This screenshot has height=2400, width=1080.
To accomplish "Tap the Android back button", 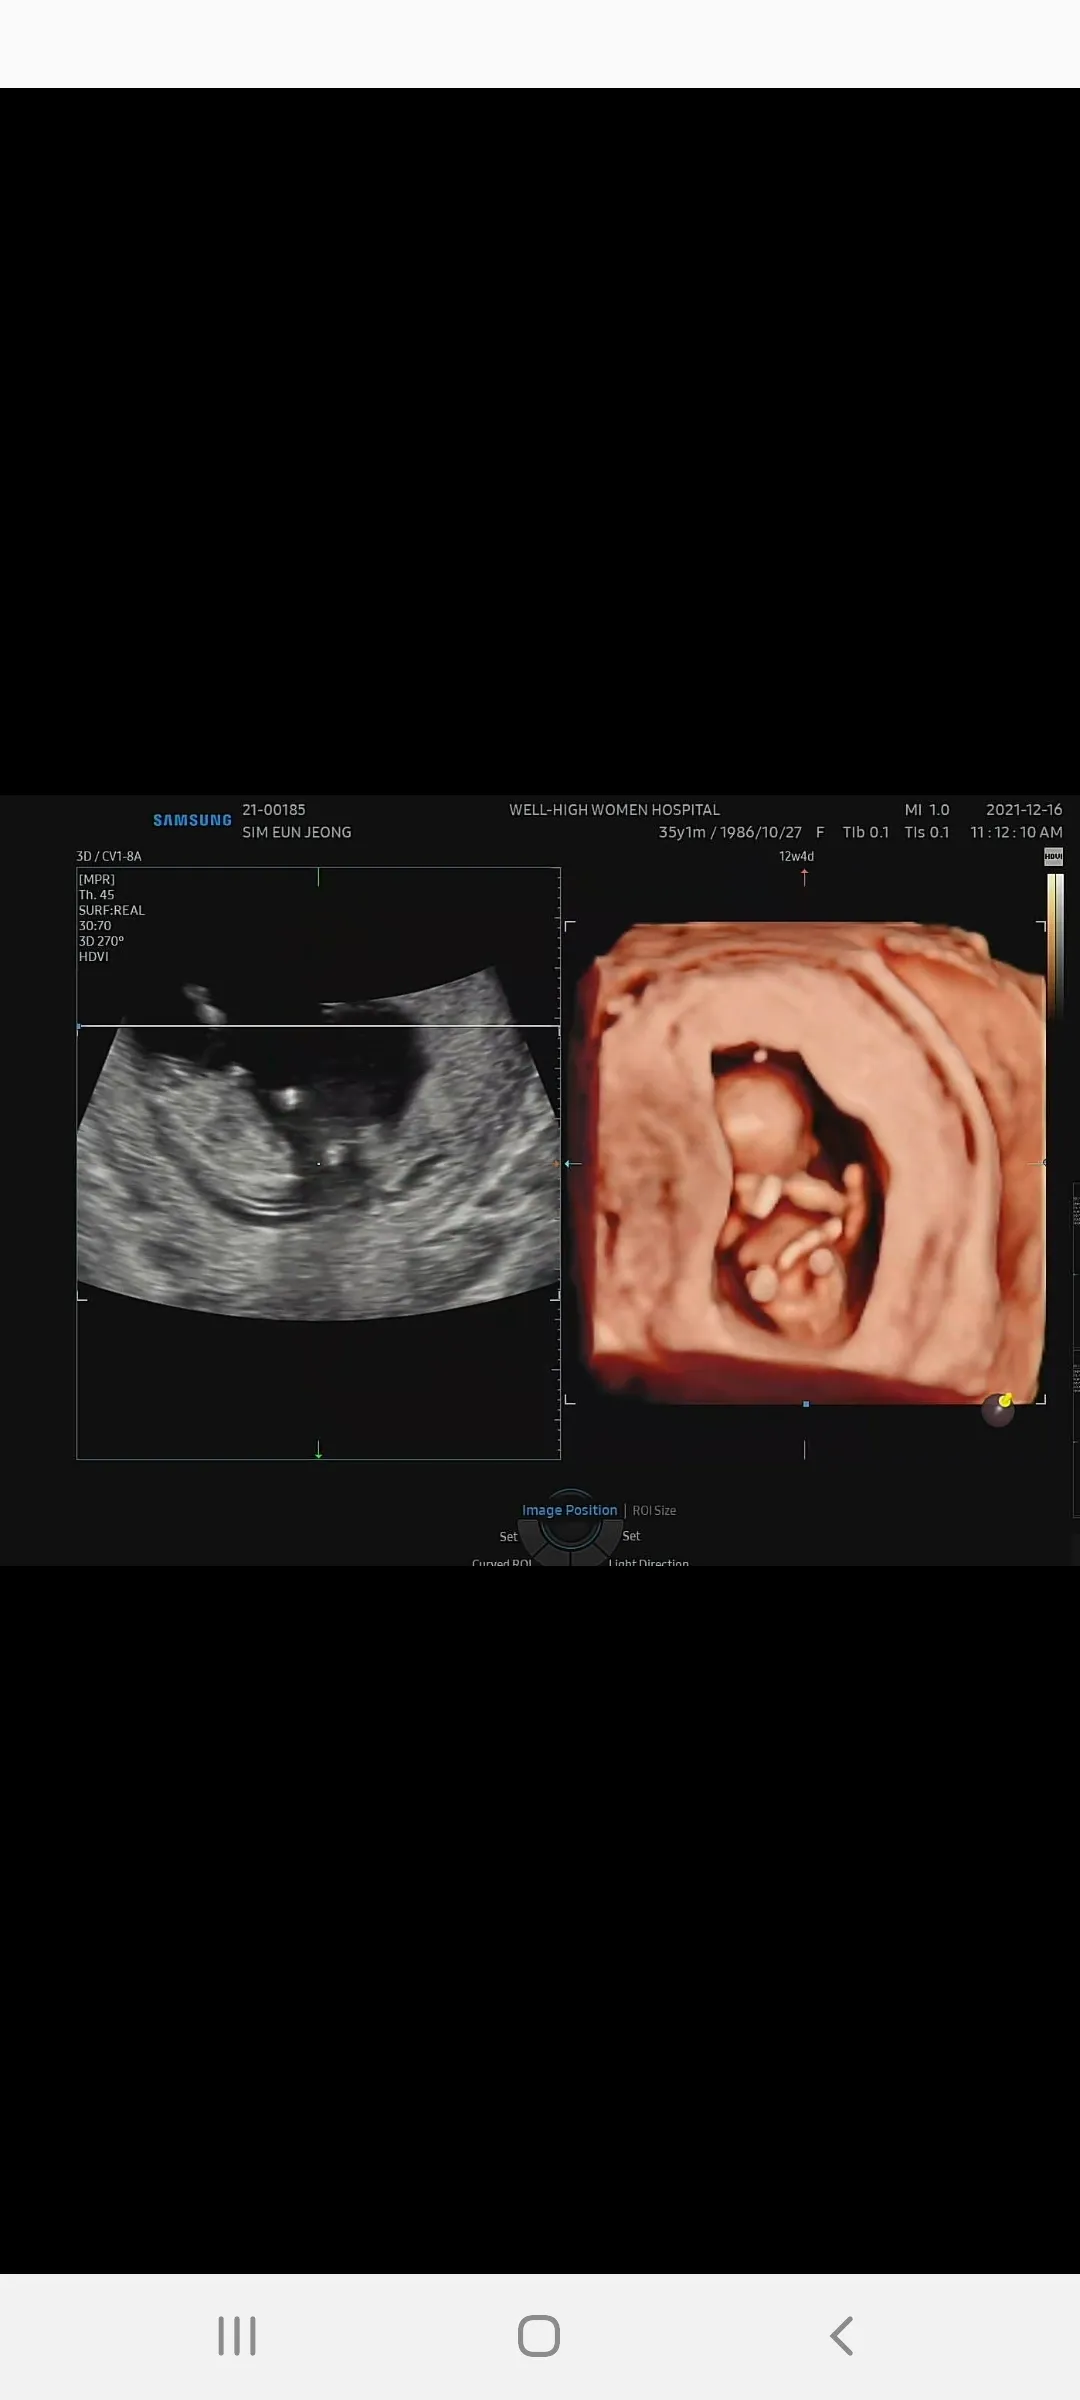I will pyautogui.click(x=842, y=2336).
